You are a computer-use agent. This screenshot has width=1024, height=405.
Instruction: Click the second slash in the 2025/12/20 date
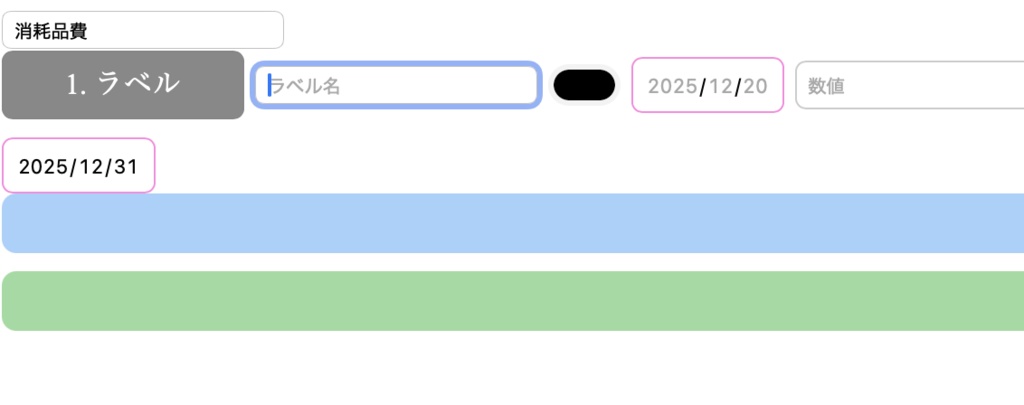738,86
